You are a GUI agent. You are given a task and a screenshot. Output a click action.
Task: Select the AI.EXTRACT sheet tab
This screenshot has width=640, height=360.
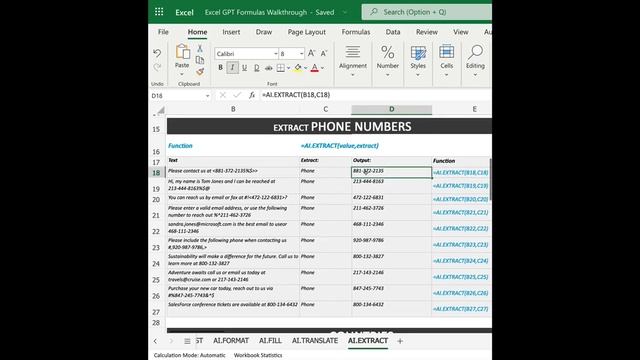(368, 341)
